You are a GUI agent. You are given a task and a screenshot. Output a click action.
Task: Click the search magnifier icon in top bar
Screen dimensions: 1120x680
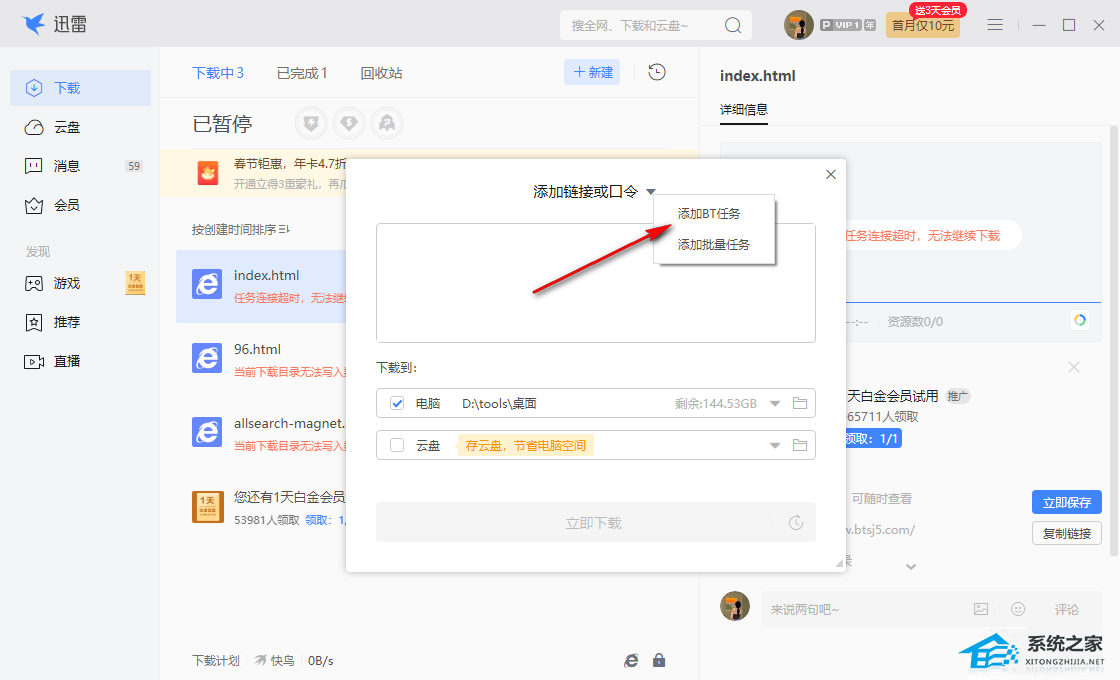point(733,25)
